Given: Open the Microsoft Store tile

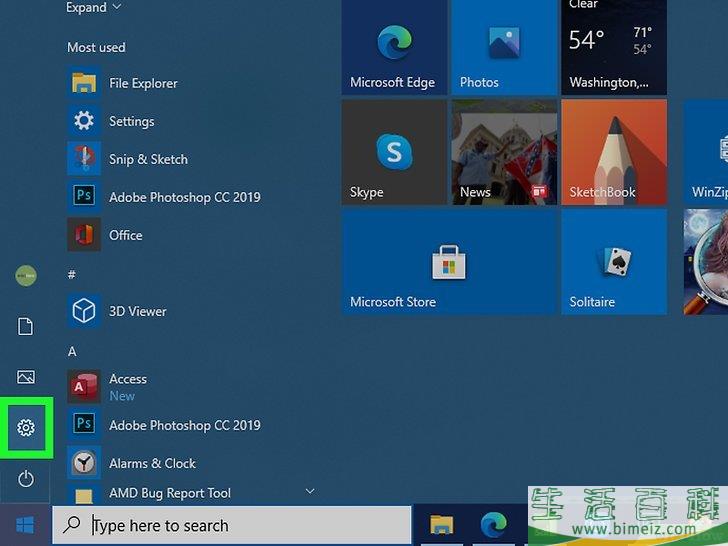Looking at the screenshot, I should click(448, 262).
